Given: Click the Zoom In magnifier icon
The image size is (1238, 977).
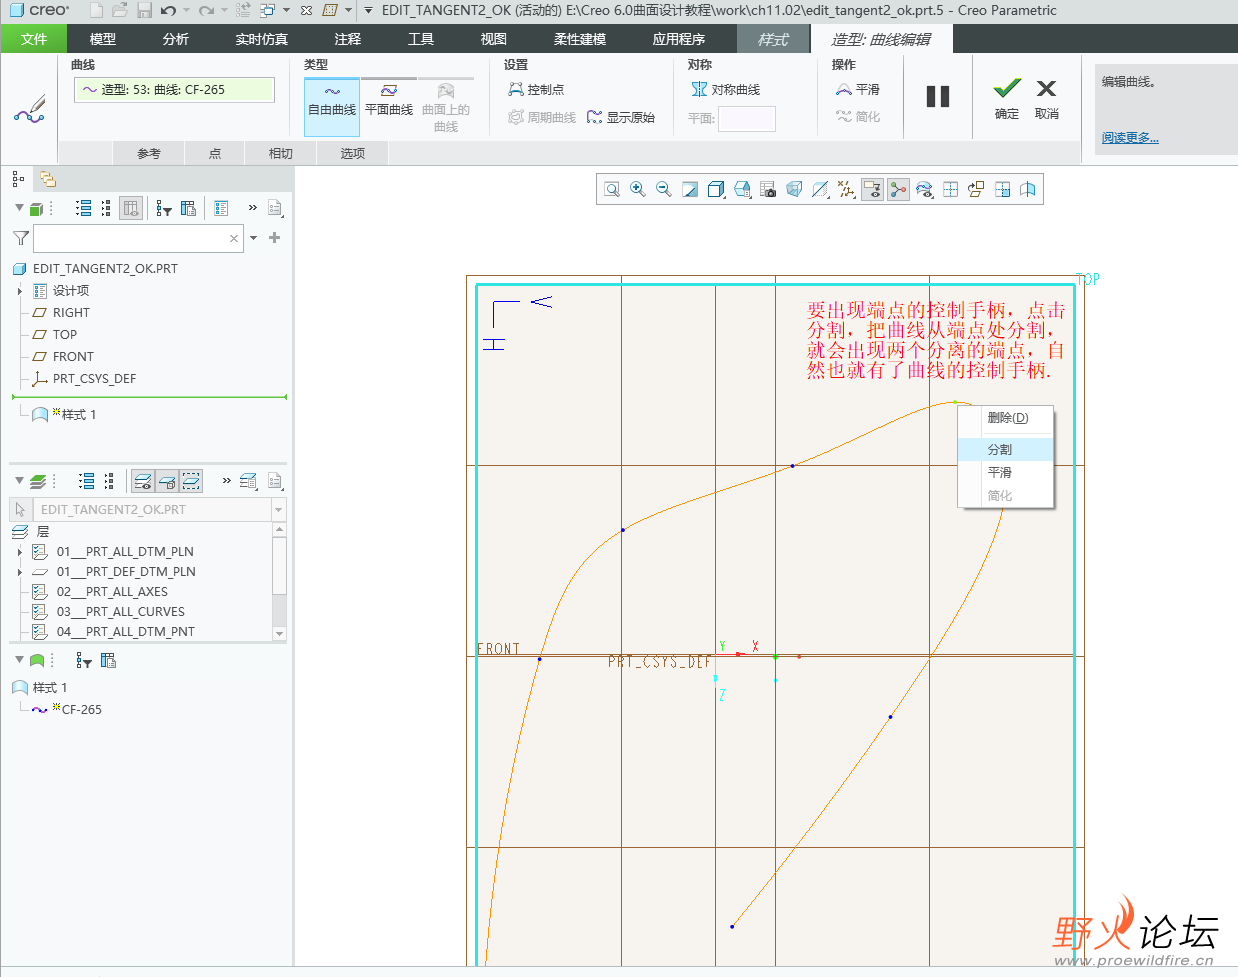Looking at the screenshot, I should (x=638, y=189).
